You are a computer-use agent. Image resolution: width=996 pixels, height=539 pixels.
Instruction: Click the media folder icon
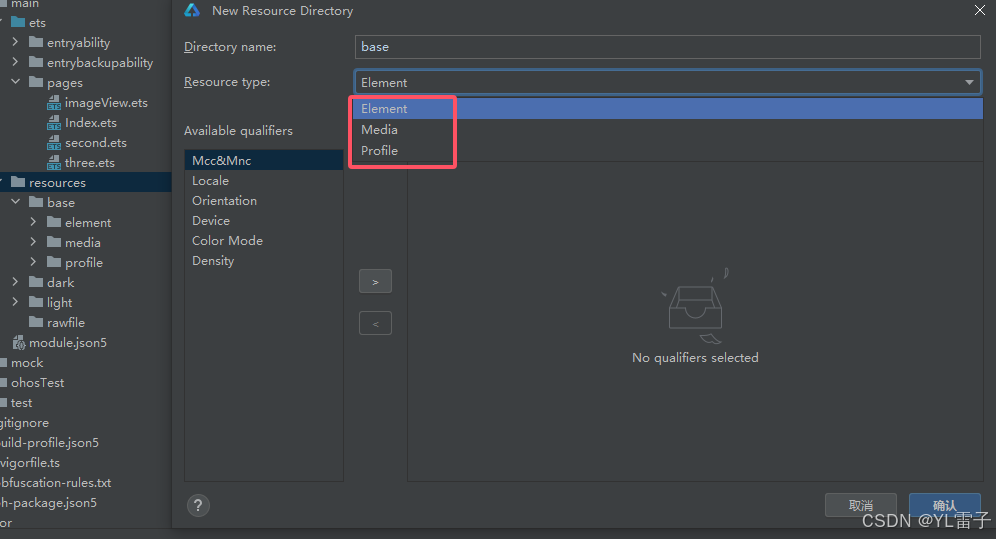click(x=54, y=243)
